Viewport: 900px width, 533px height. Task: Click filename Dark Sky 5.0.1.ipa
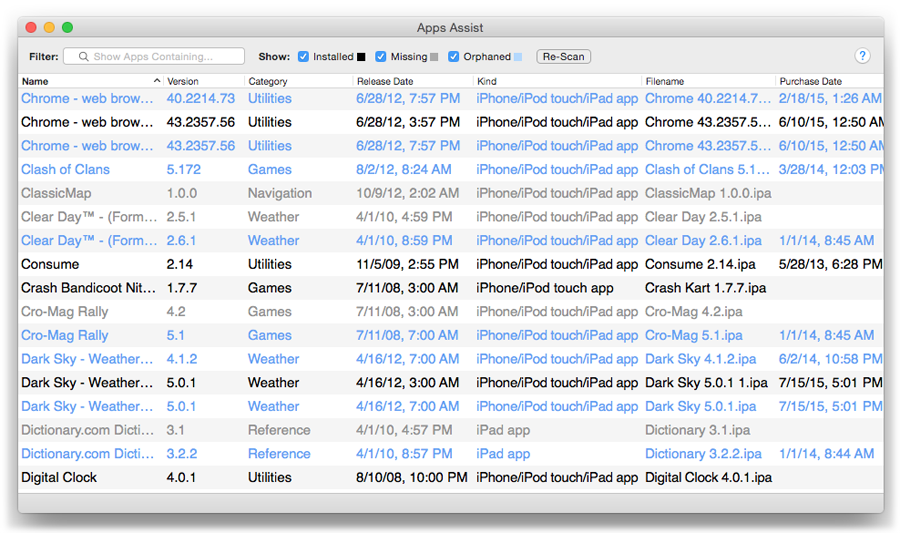pyautogui.click(x=700, y=406)
